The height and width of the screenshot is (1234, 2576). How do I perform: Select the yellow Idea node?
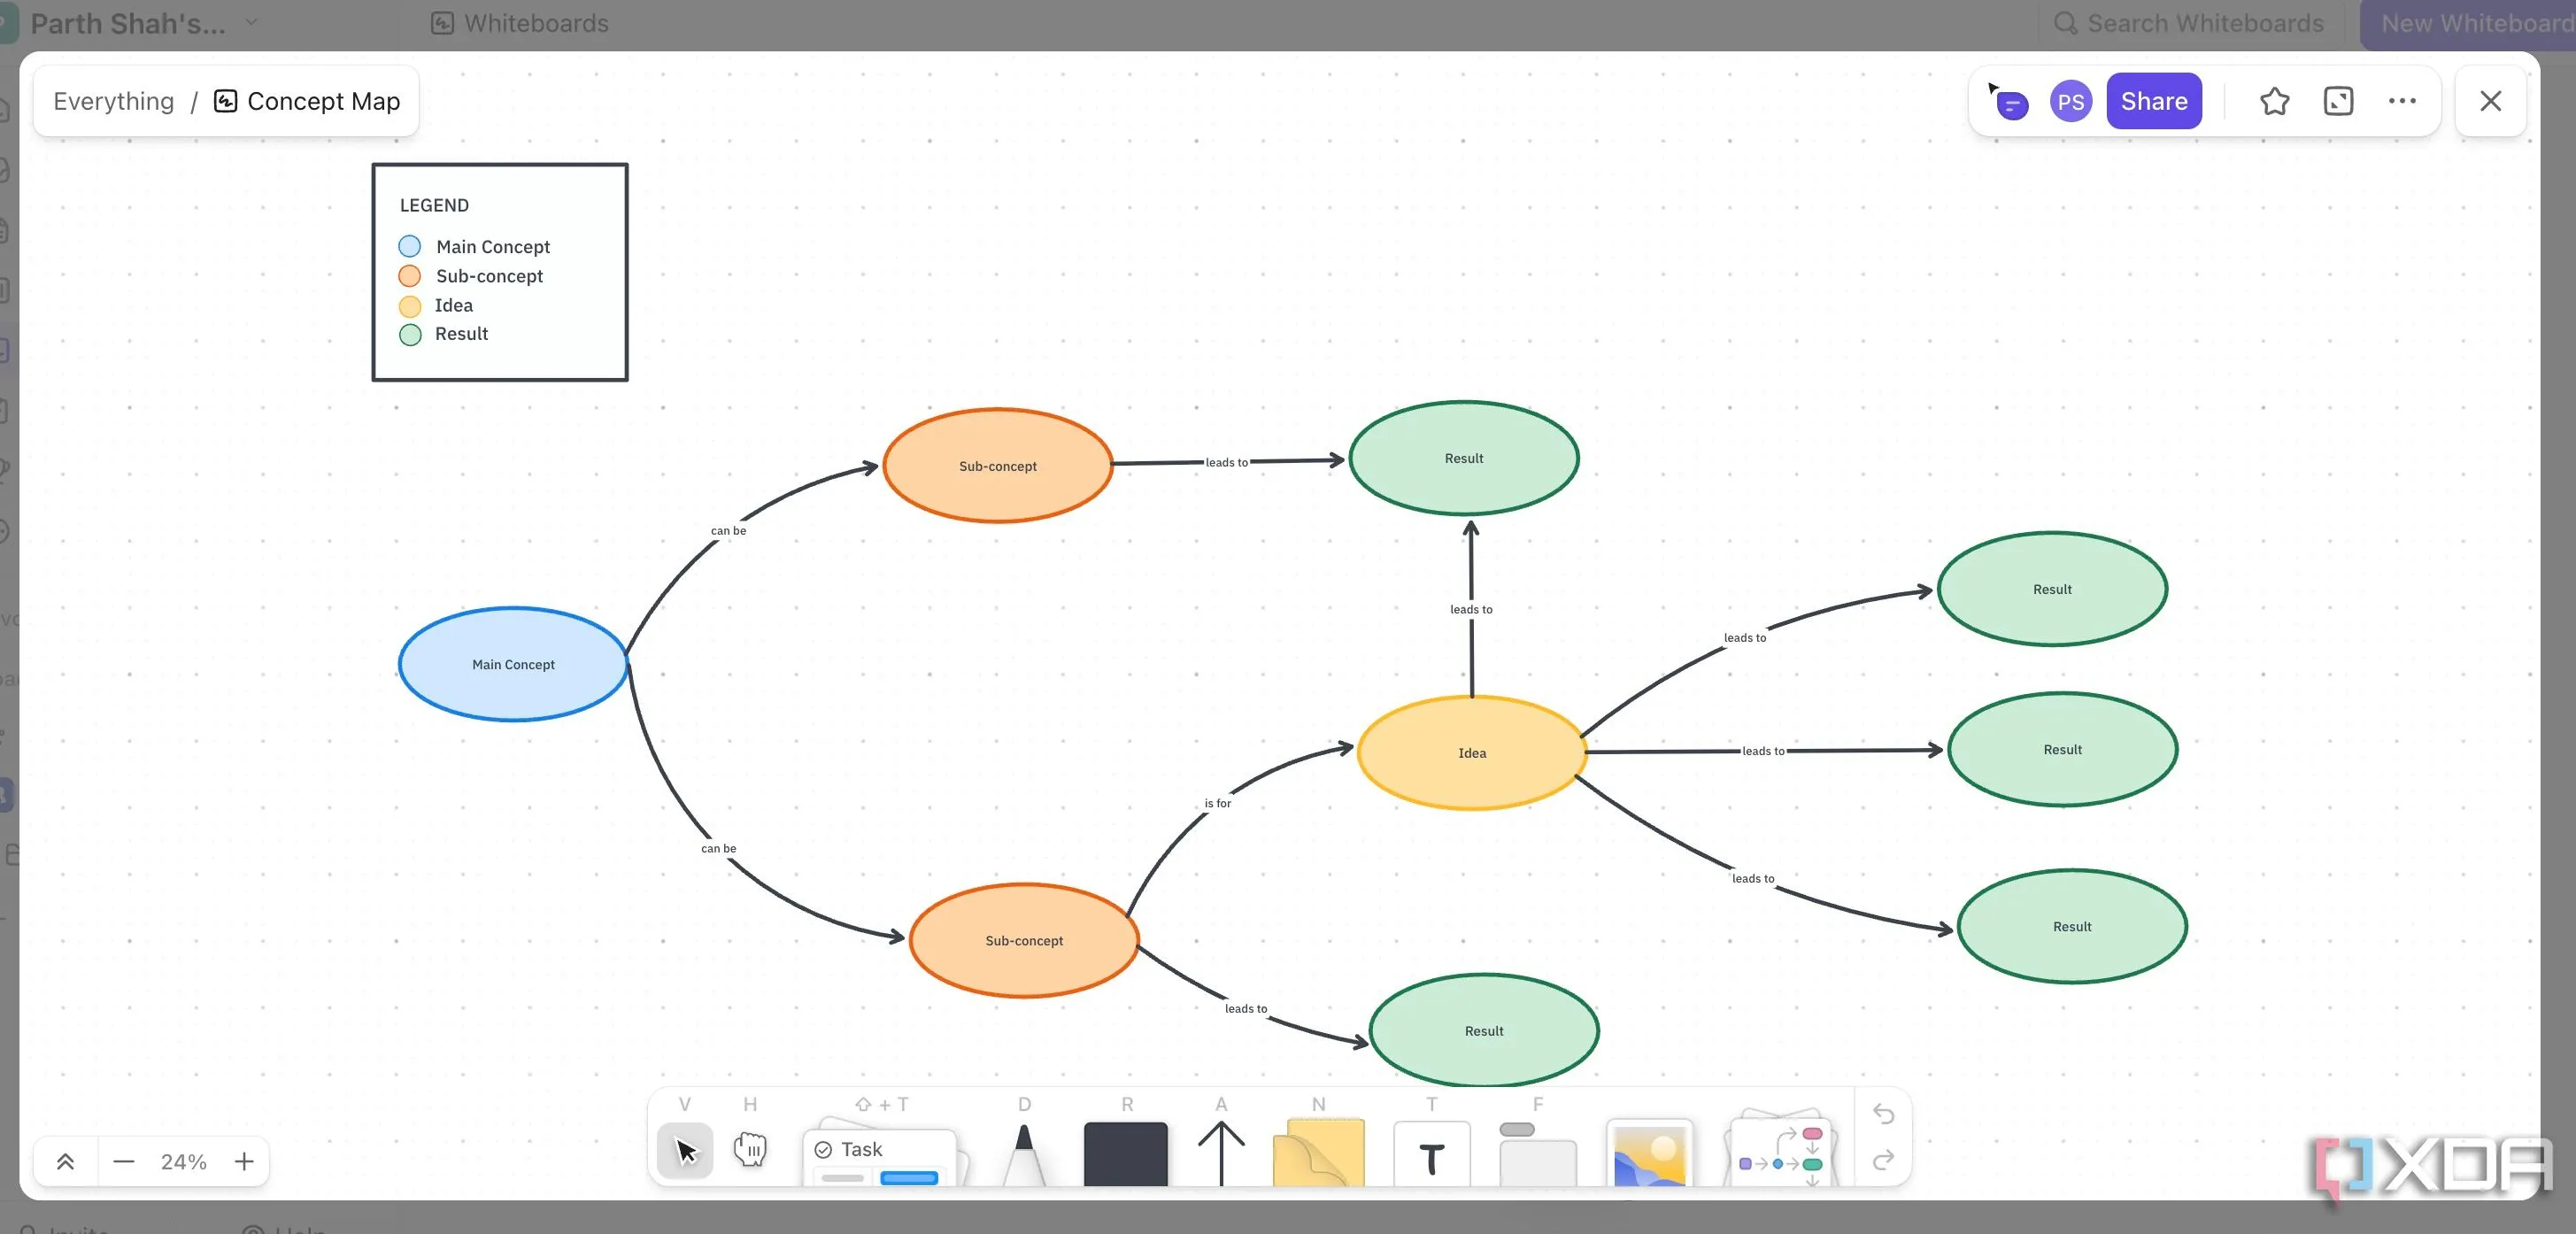coord(1472,752)
